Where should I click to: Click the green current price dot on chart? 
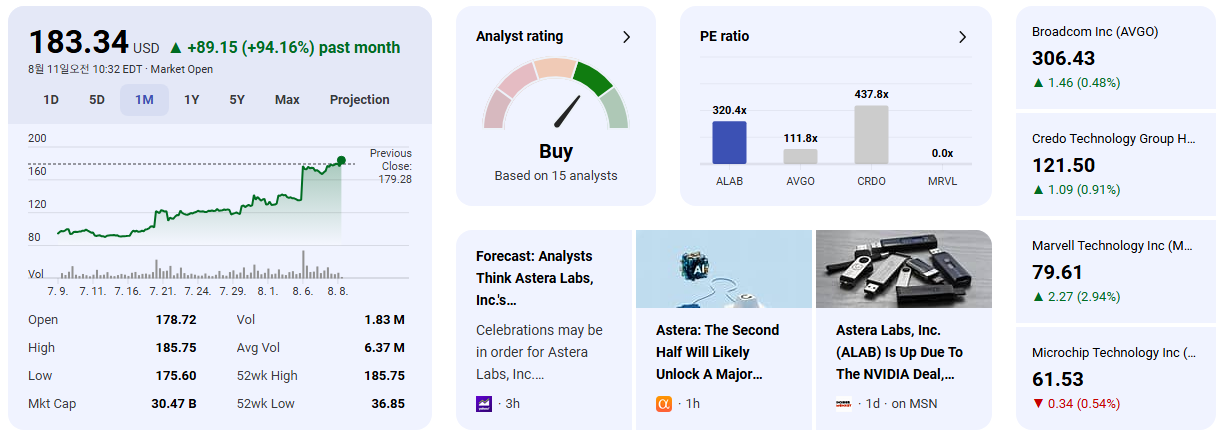[341, 160]
